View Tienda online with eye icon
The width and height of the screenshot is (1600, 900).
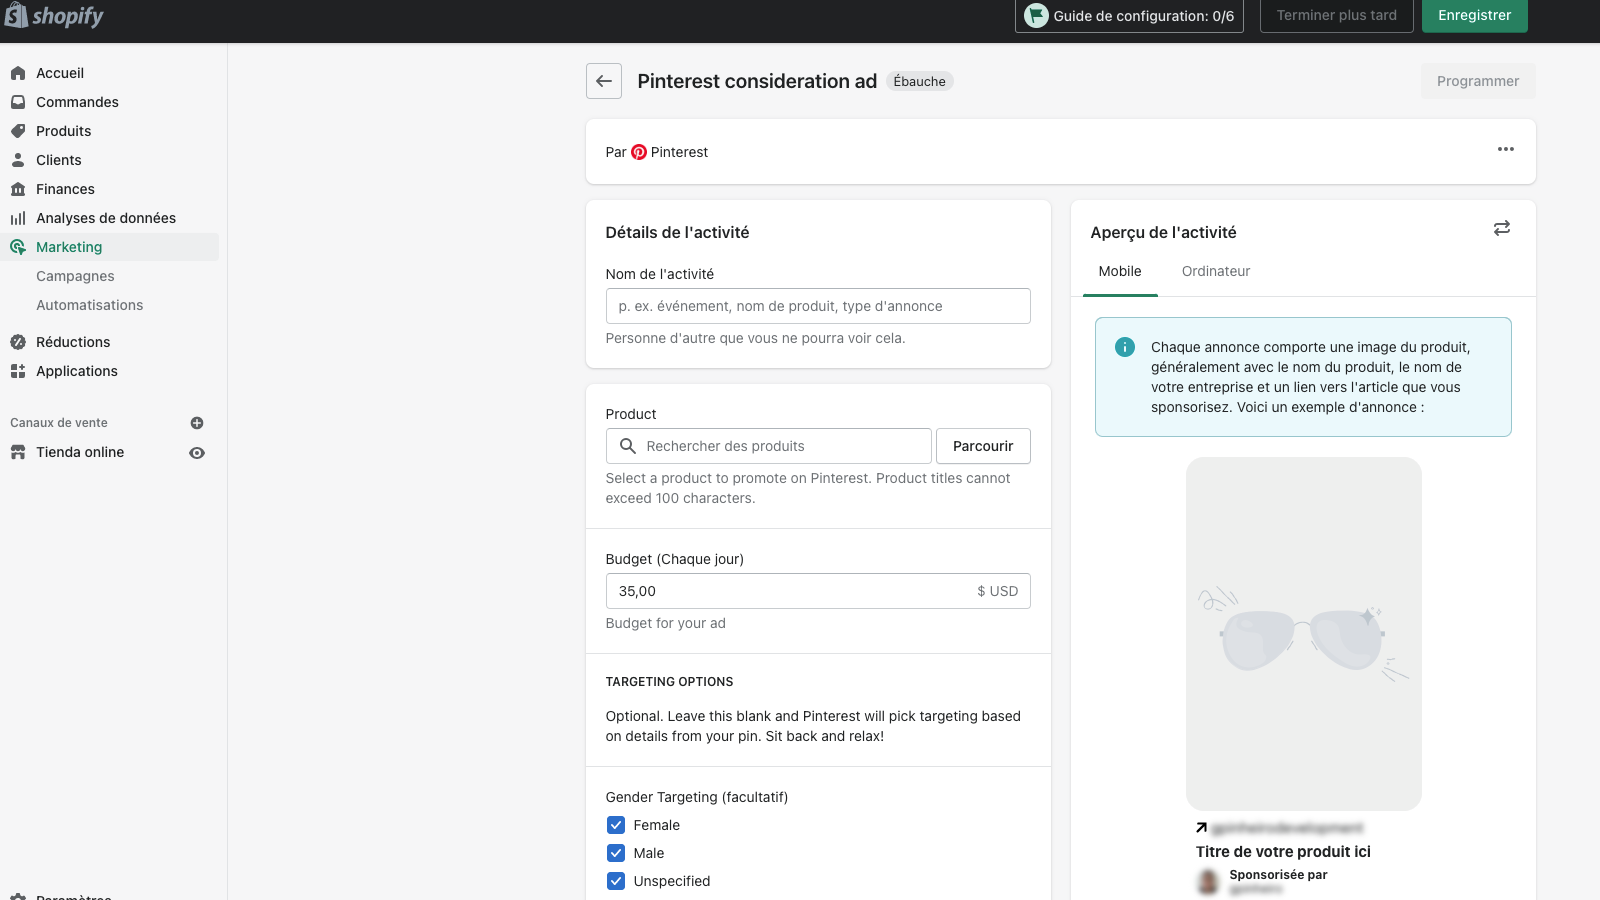pos(197,453)
